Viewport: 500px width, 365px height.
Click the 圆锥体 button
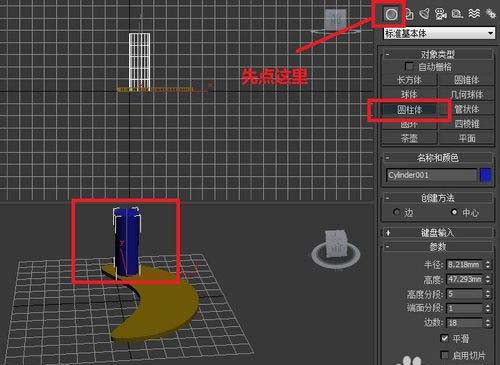coord(466,80)
